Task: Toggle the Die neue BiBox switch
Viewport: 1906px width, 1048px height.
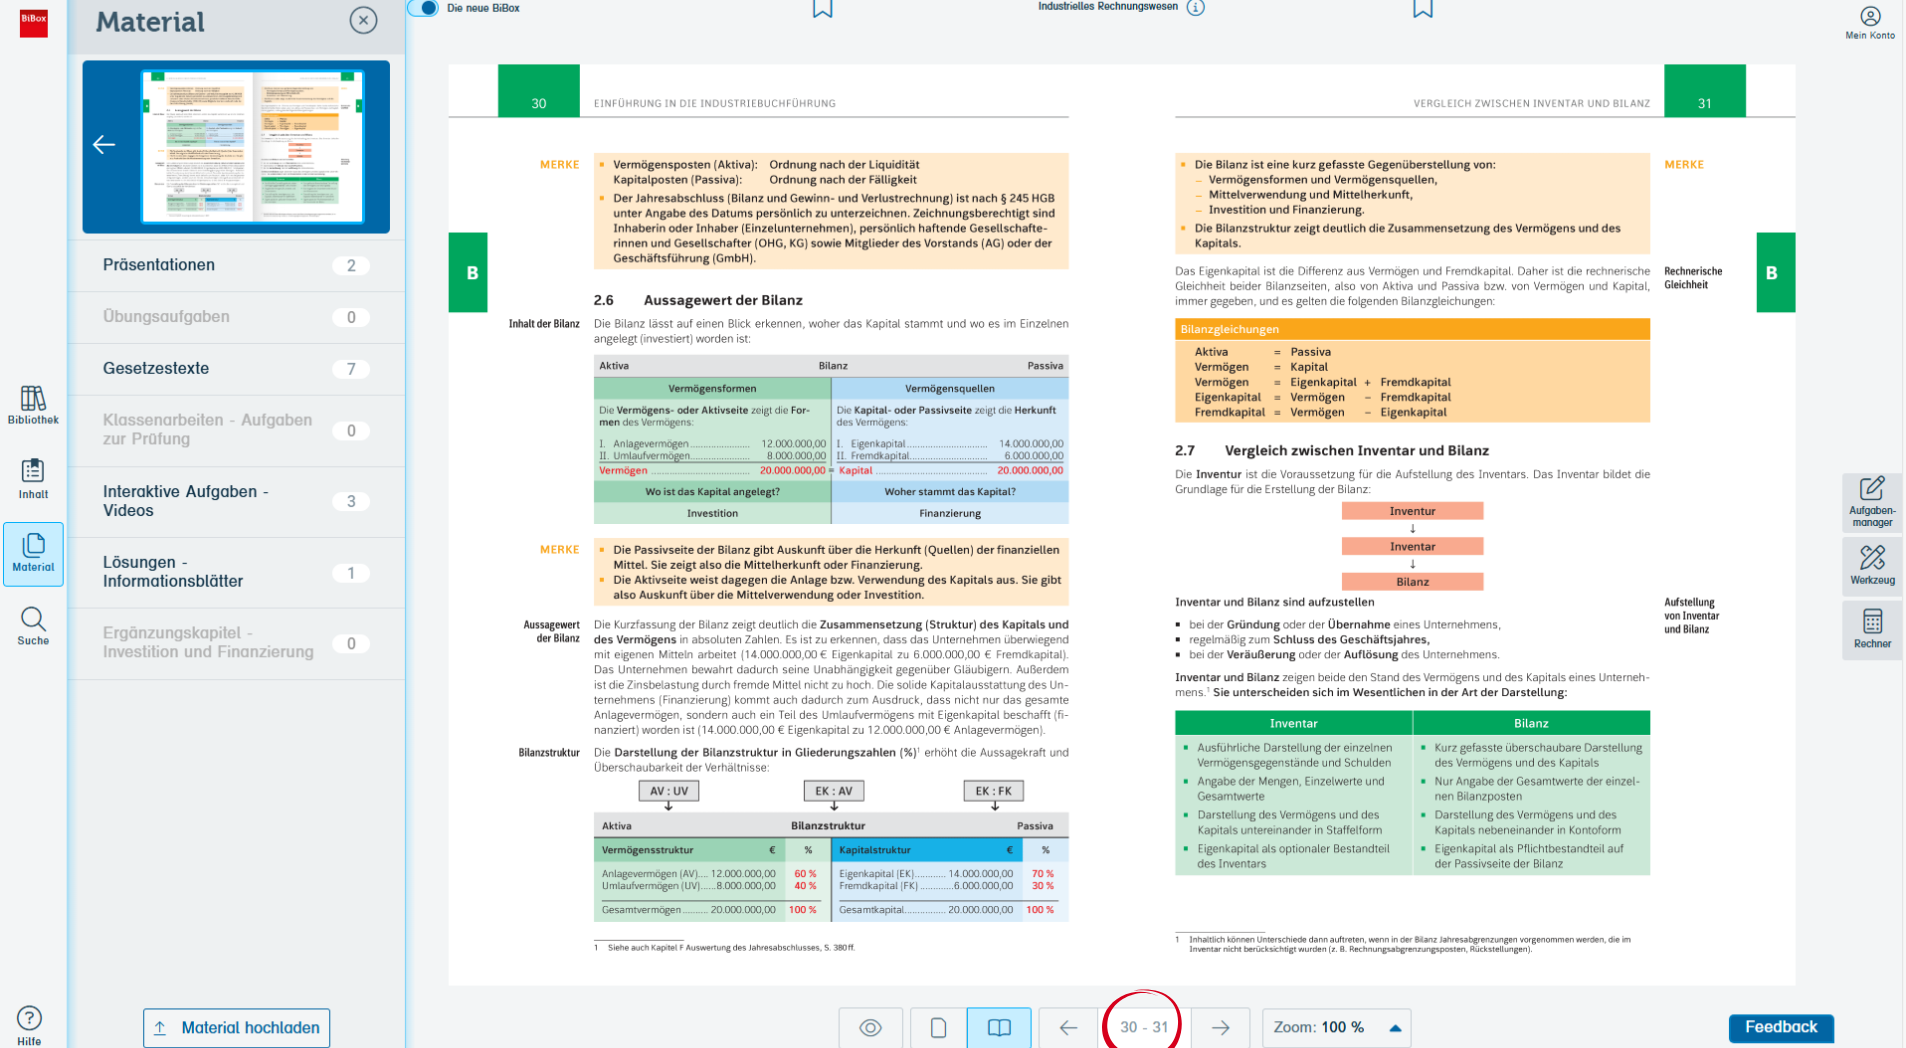Action: coord(425,8)
